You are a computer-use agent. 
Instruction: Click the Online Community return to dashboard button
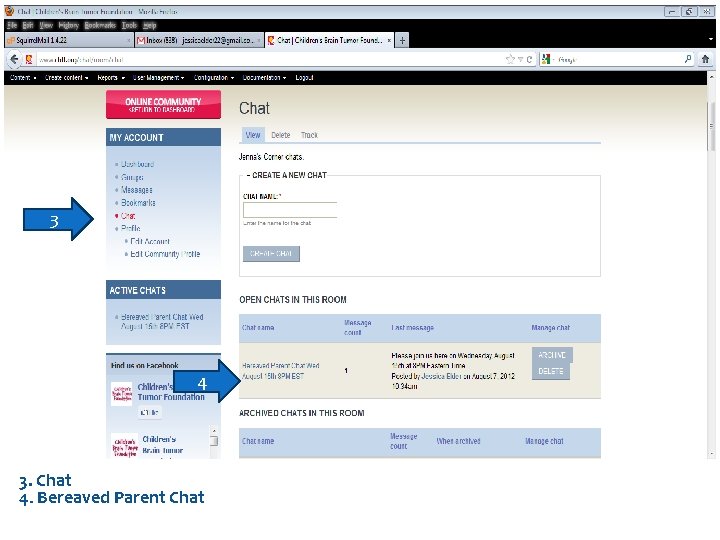pyautogui.click(x=163, y=105)
